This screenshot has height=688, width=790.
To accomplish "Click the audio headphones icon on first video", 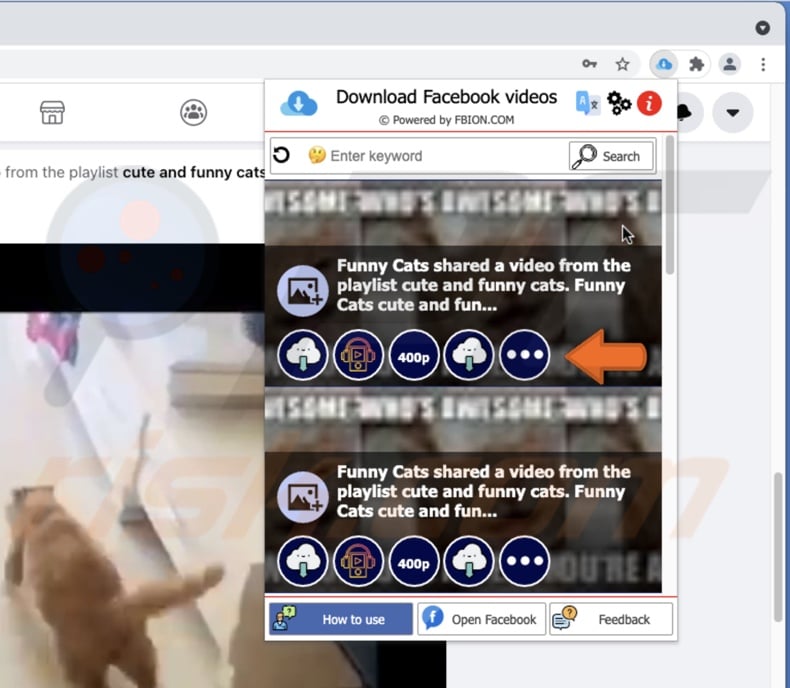I will click(358, 355).
